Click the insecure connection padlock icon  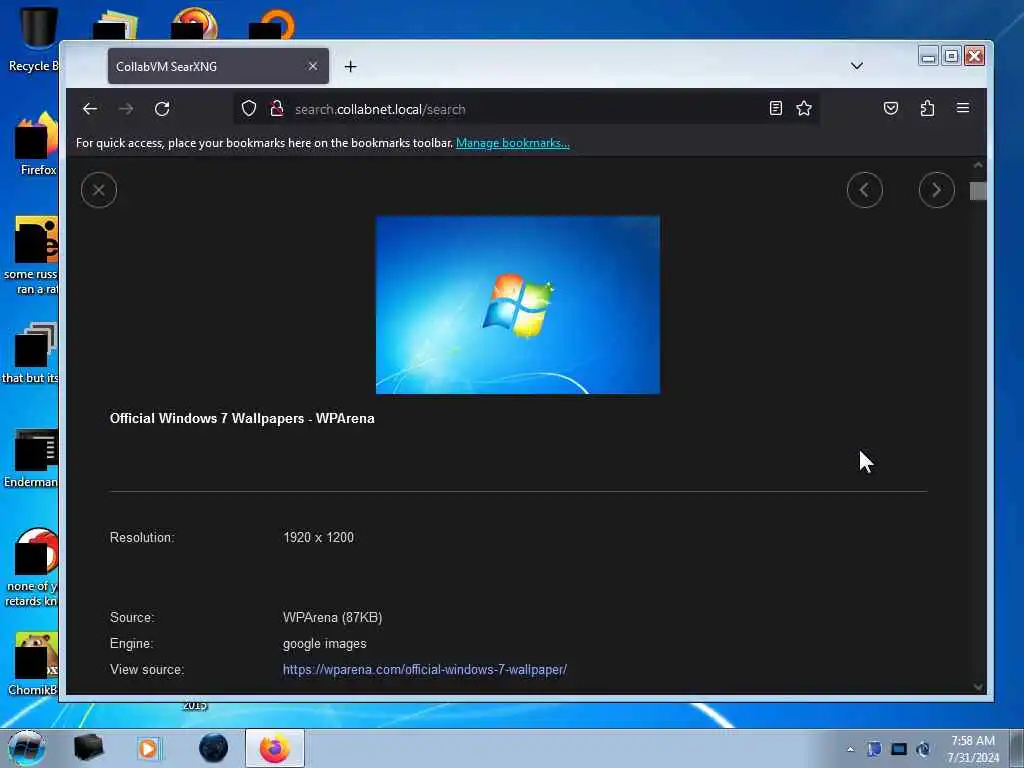(x=277, y=108)
